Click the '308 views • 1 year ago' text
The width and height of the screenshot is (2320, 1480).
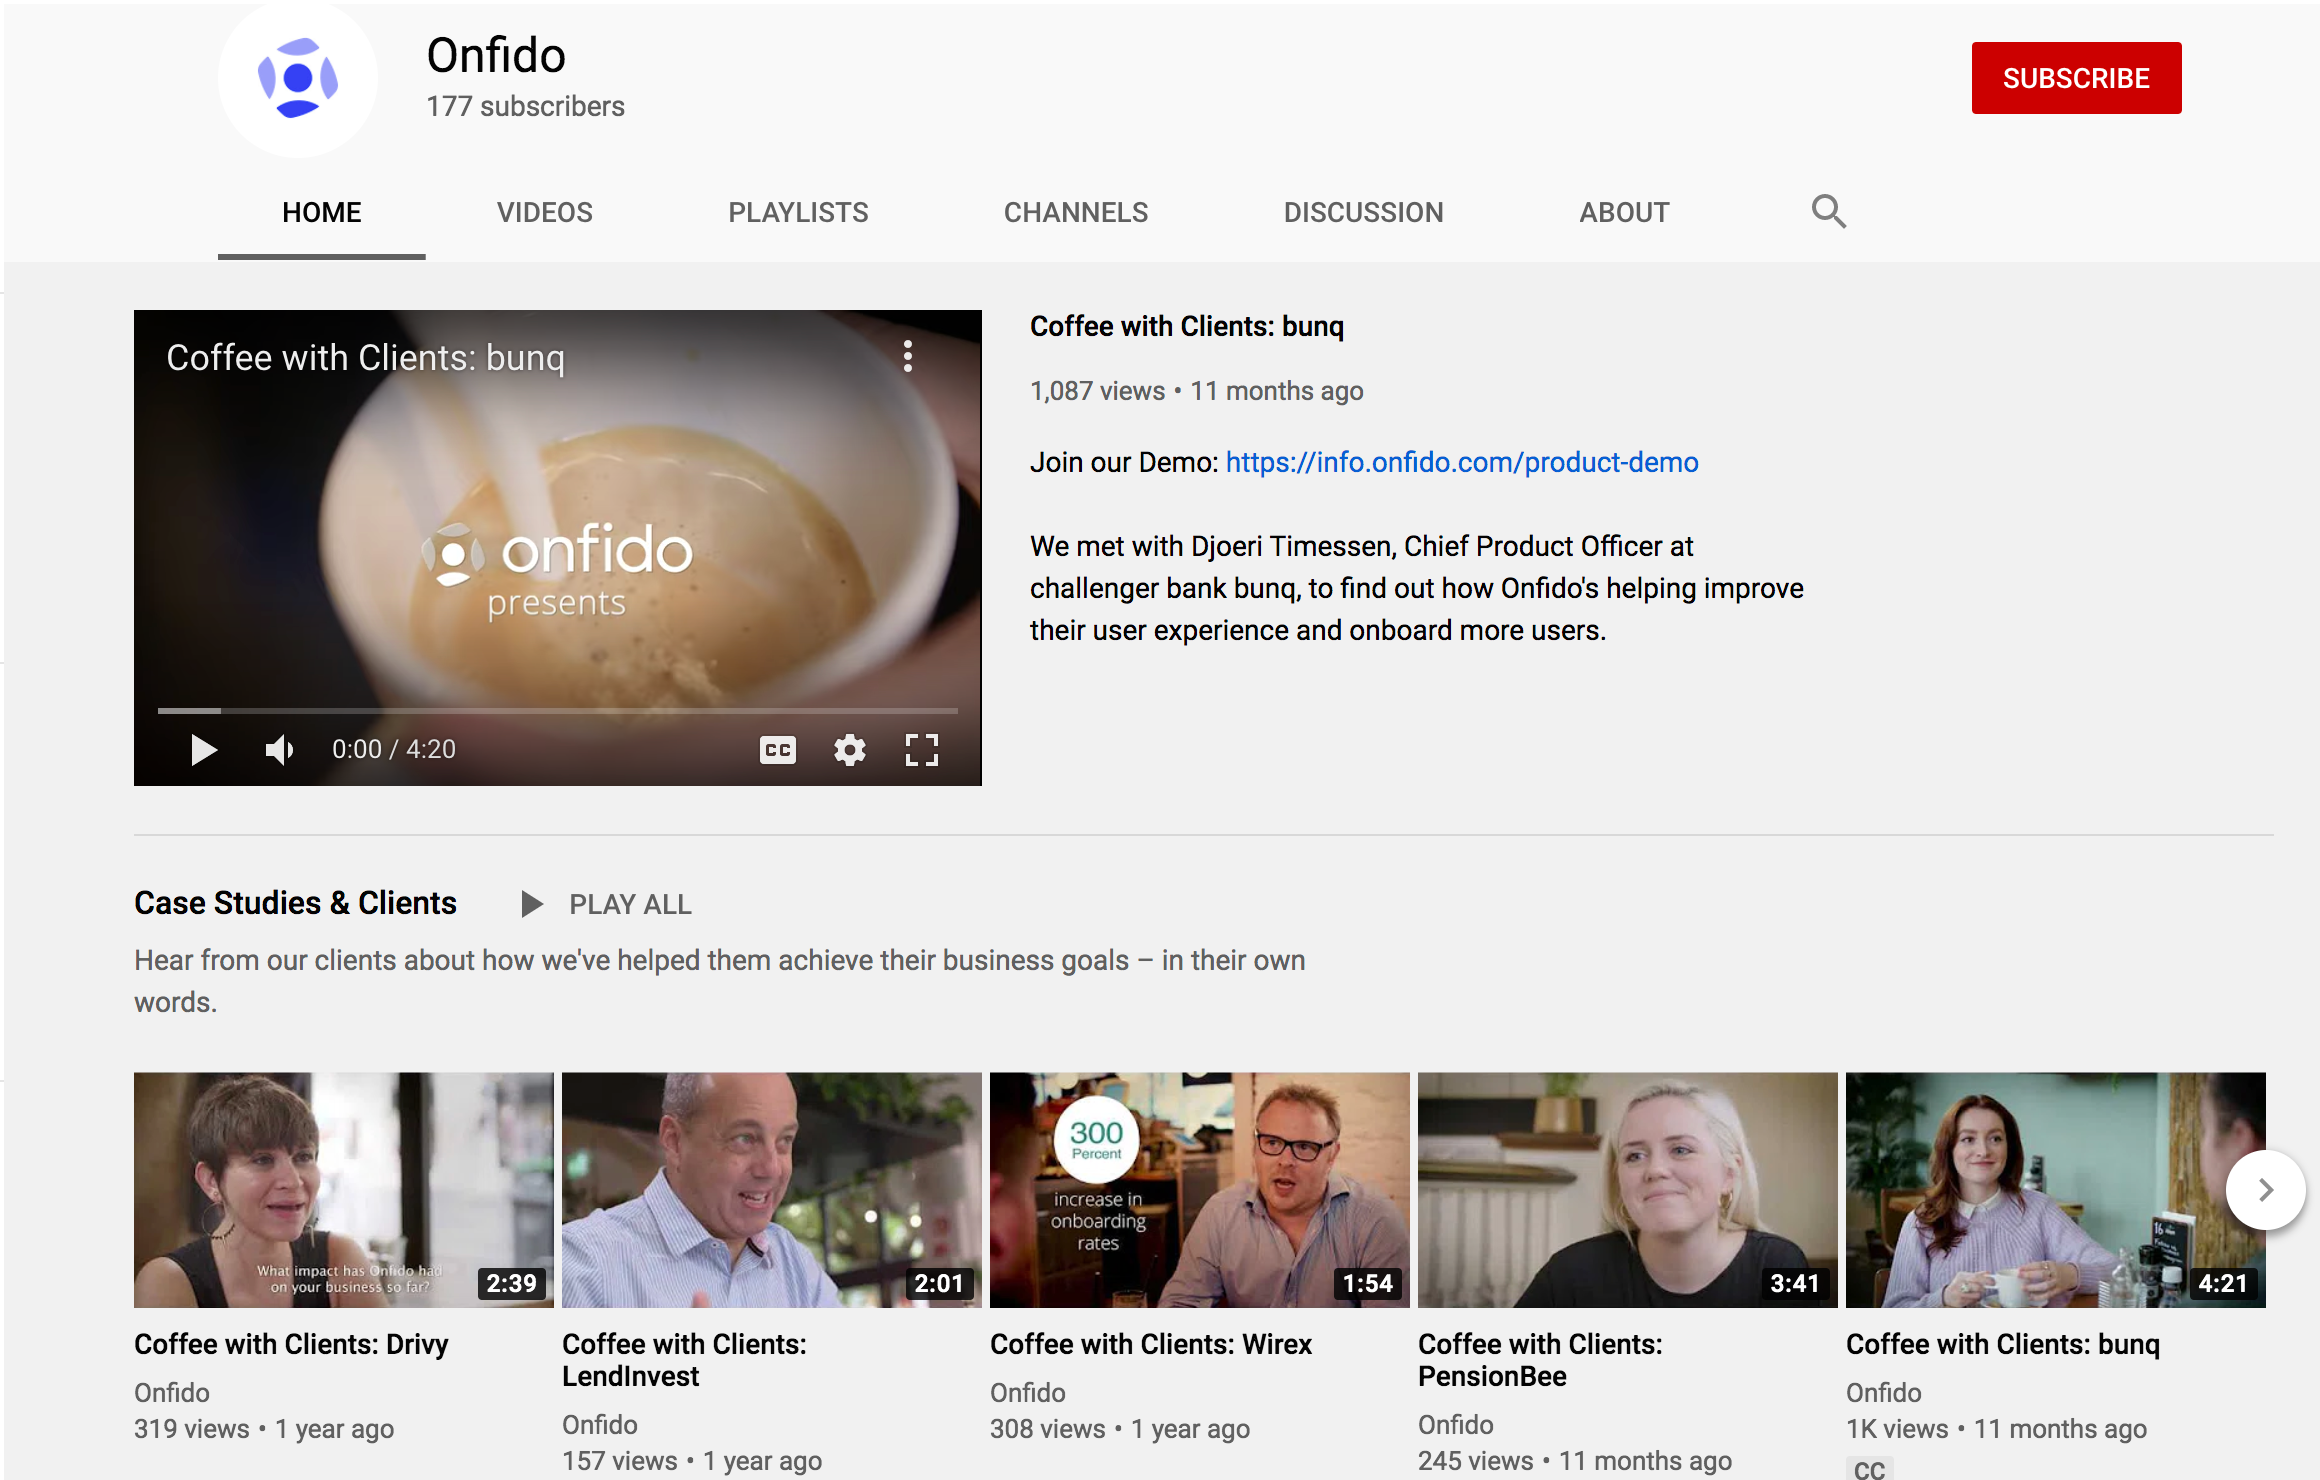(x=1120, y=1428)
